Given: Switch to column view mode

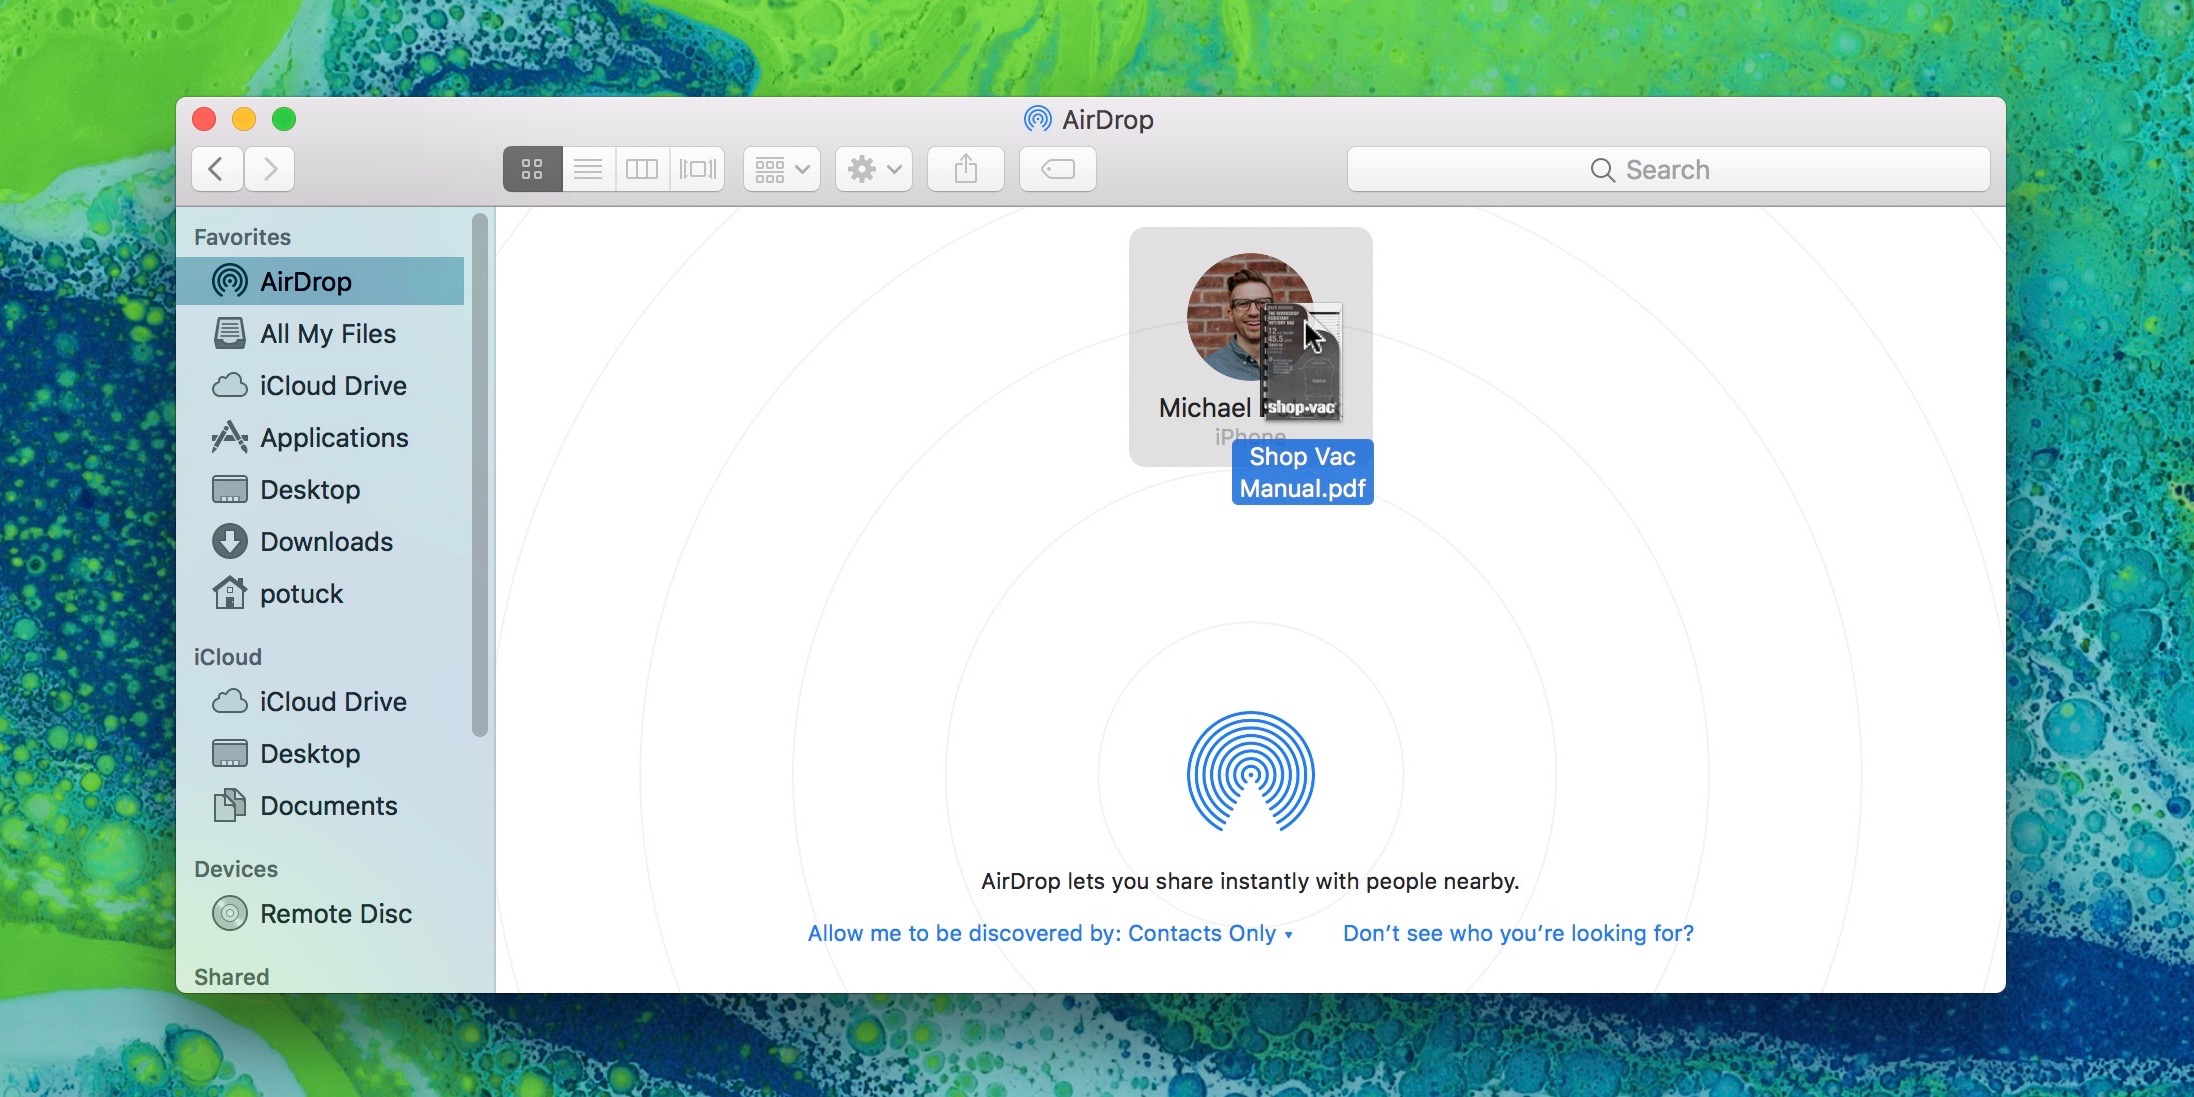Looking at the screenshot, I should 642,169.
